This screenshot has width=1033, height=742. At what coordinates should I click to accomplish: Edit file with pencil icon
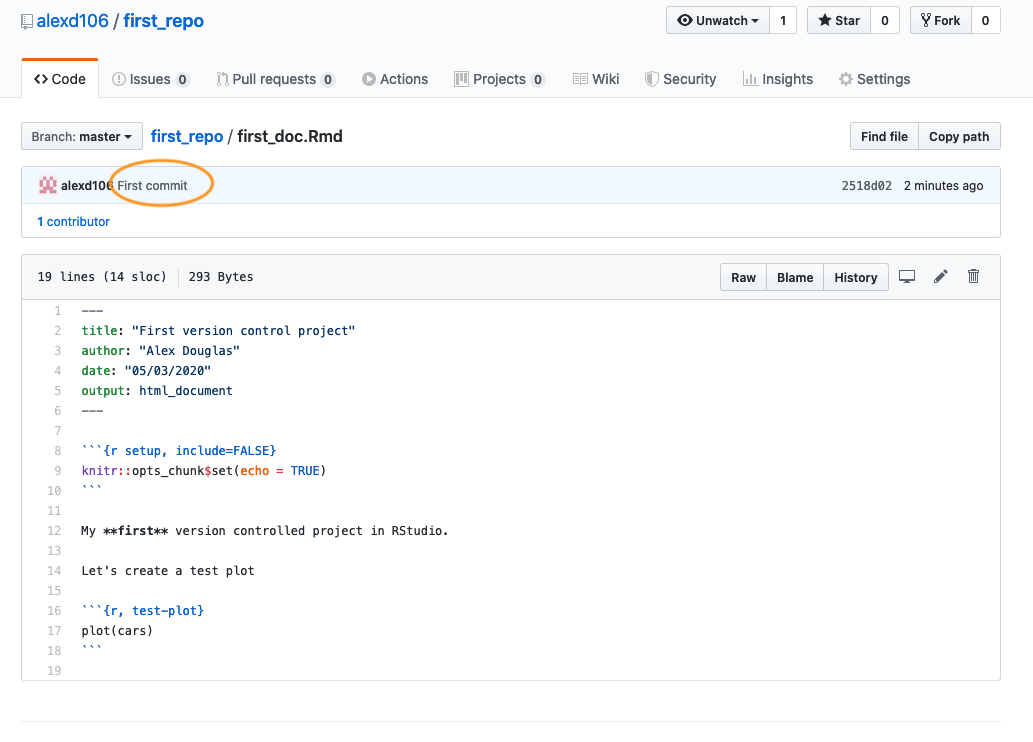point(941,277)
